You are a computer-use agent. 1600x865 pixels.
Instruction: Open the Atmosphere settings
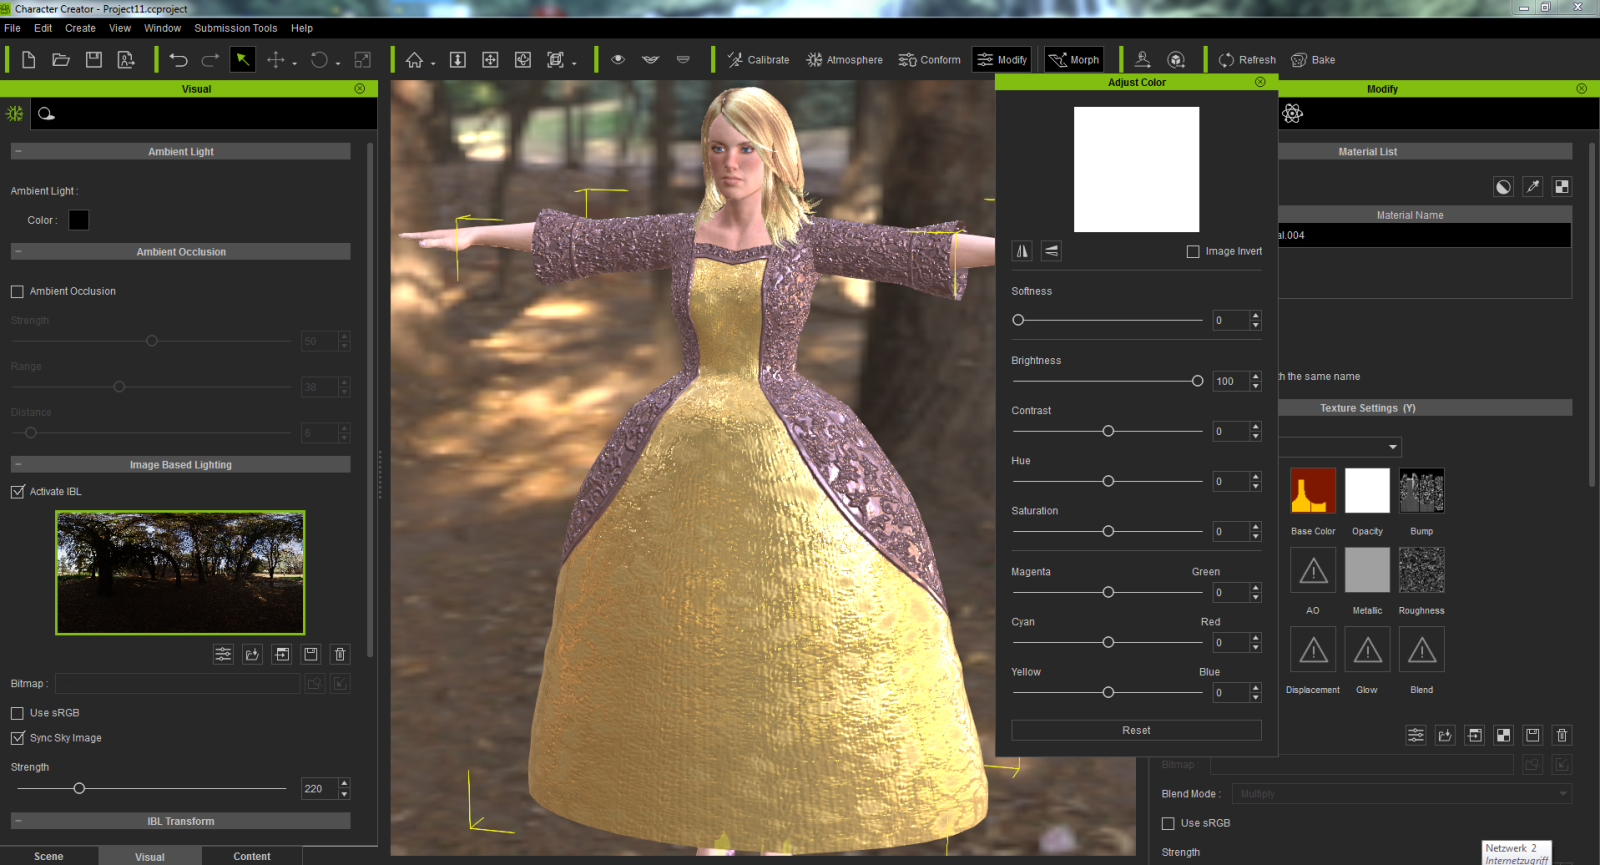pyautogui.click(x=844, y=60)
